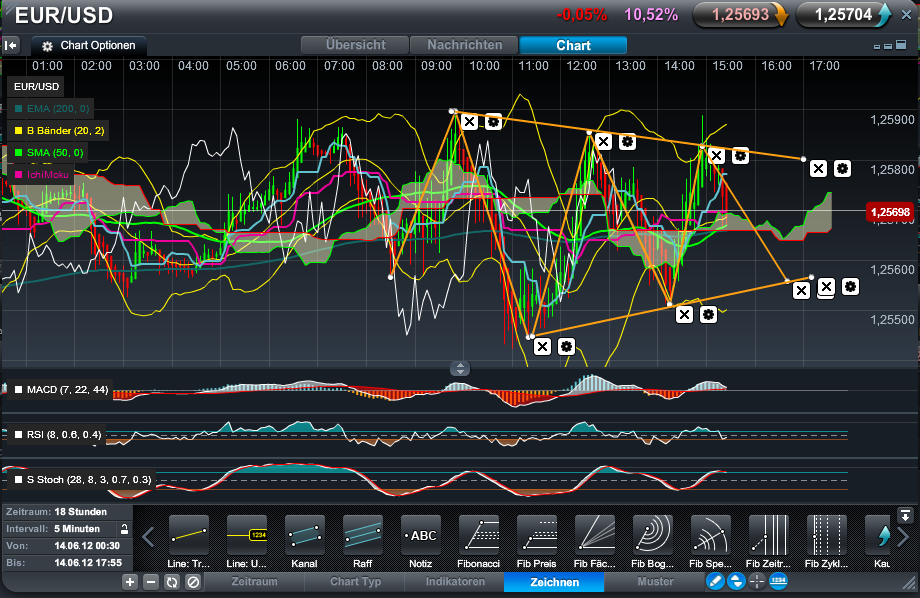Viewport: 920px width, 598px height.
Task: Expand indicator pane with up-down splitter handle
Action: [x=460, y=369]
